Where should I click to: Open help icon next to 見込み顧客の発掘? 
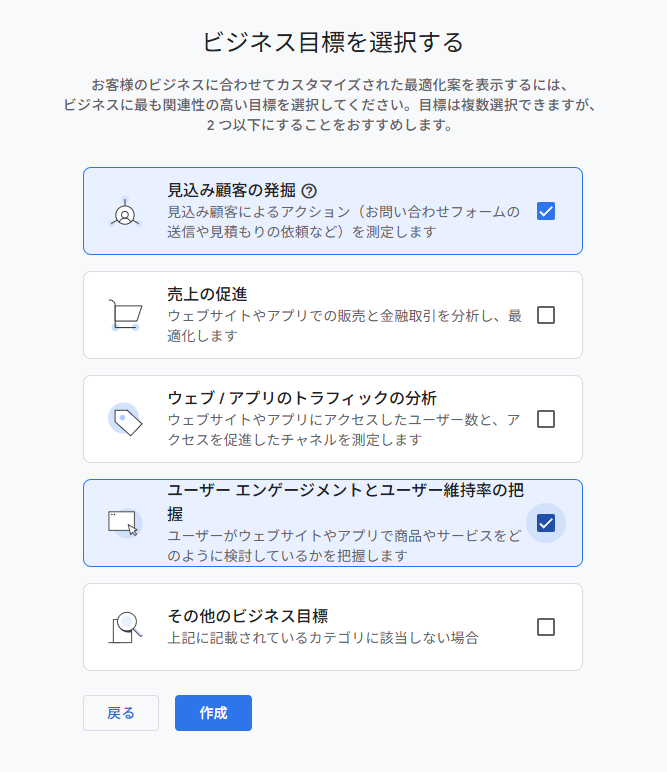pos(309,191)
